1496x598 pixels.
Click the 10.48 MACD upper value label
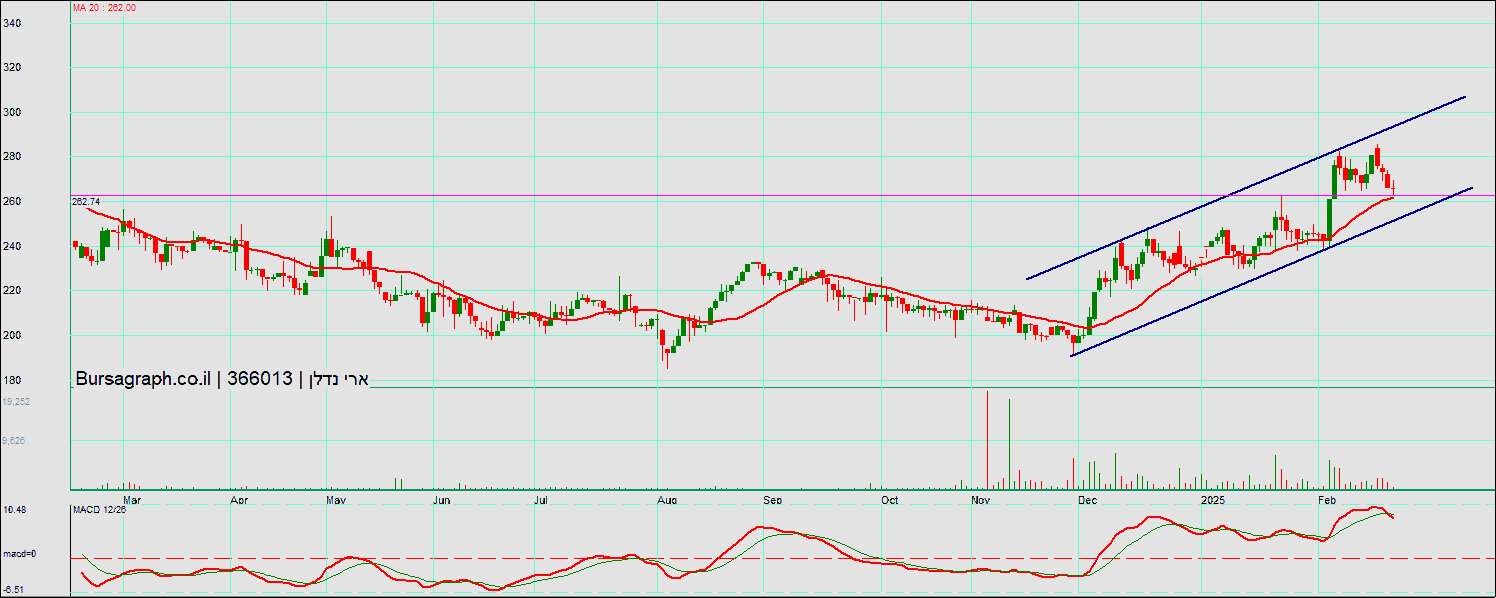(x=15, y=510)
